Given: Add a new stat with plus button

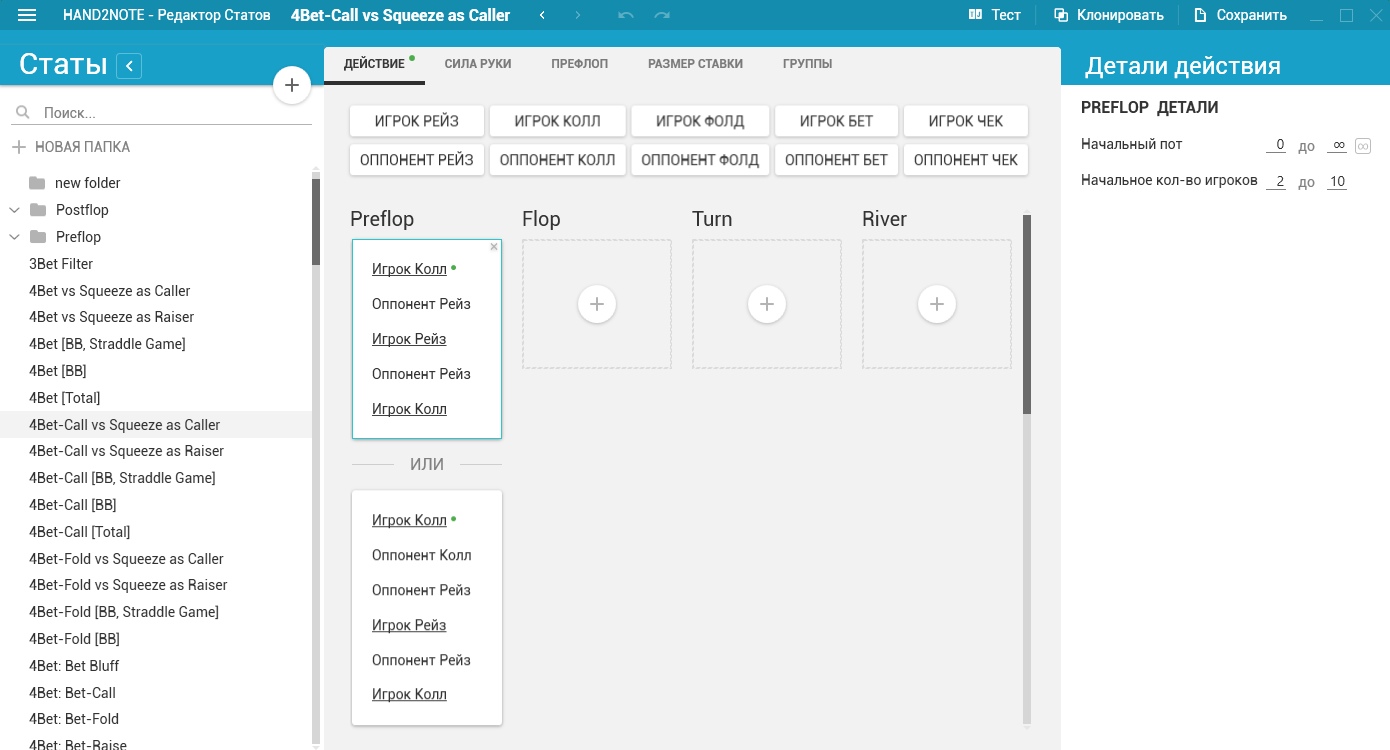Looking at the screenshot, I should coord(292,86).
